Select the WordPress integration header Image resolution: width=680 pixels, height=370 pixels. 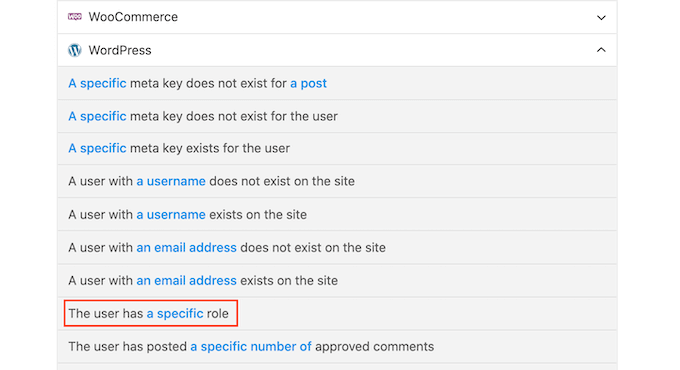click(x=337, y=50)
